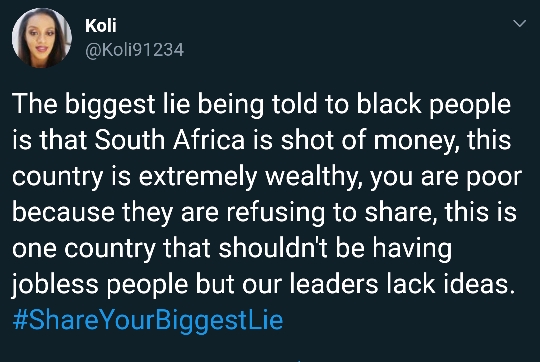Click the words "jobless people" in tweet
540x362 pixels.
100,285
